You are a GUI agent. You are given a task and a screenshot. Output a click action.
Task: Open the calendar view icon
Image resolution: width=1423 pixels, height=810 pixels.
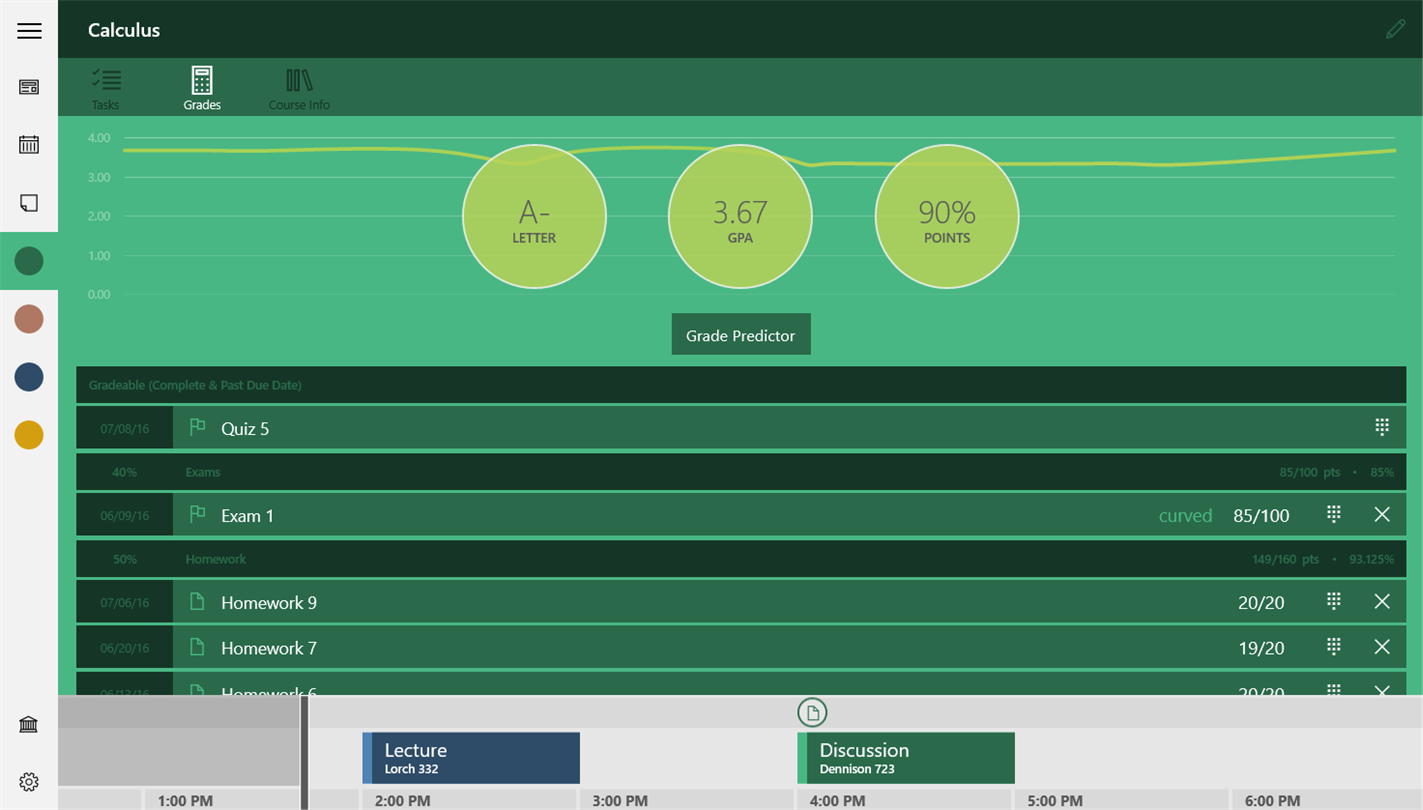click(x=29, y=145)
